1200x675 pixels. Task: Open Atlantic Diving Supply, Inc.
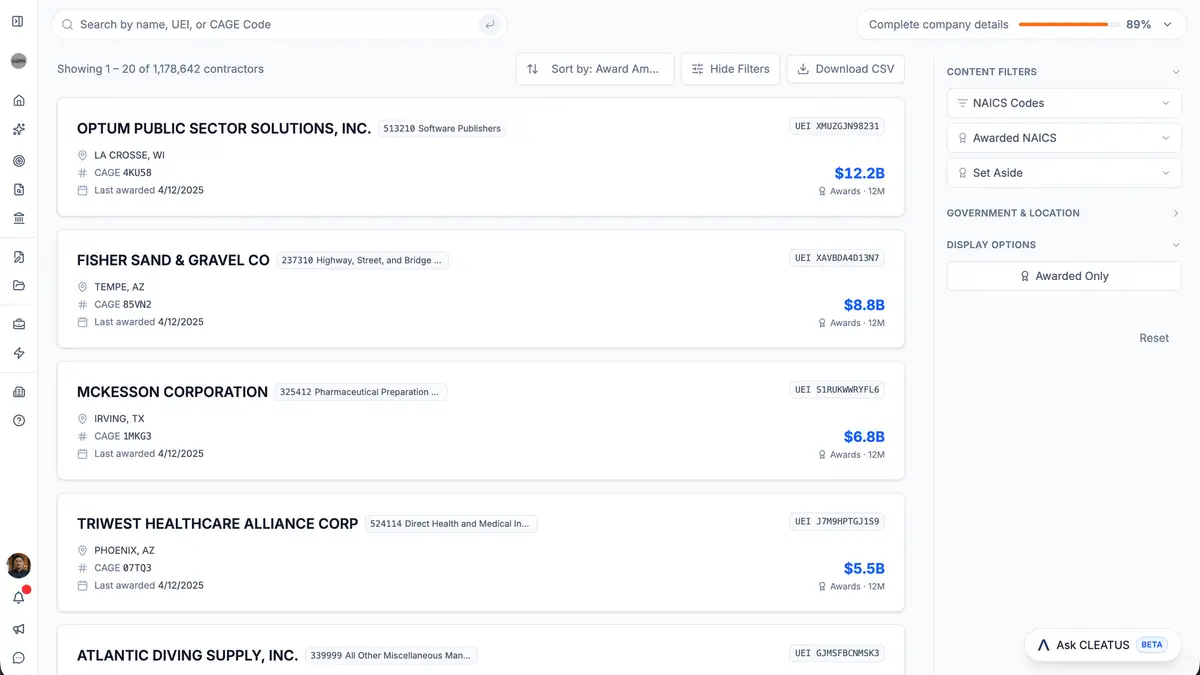tap(187, 655)
